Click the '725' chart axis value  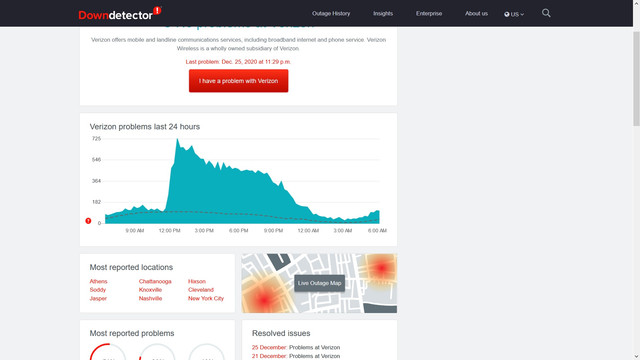point(96,139)
